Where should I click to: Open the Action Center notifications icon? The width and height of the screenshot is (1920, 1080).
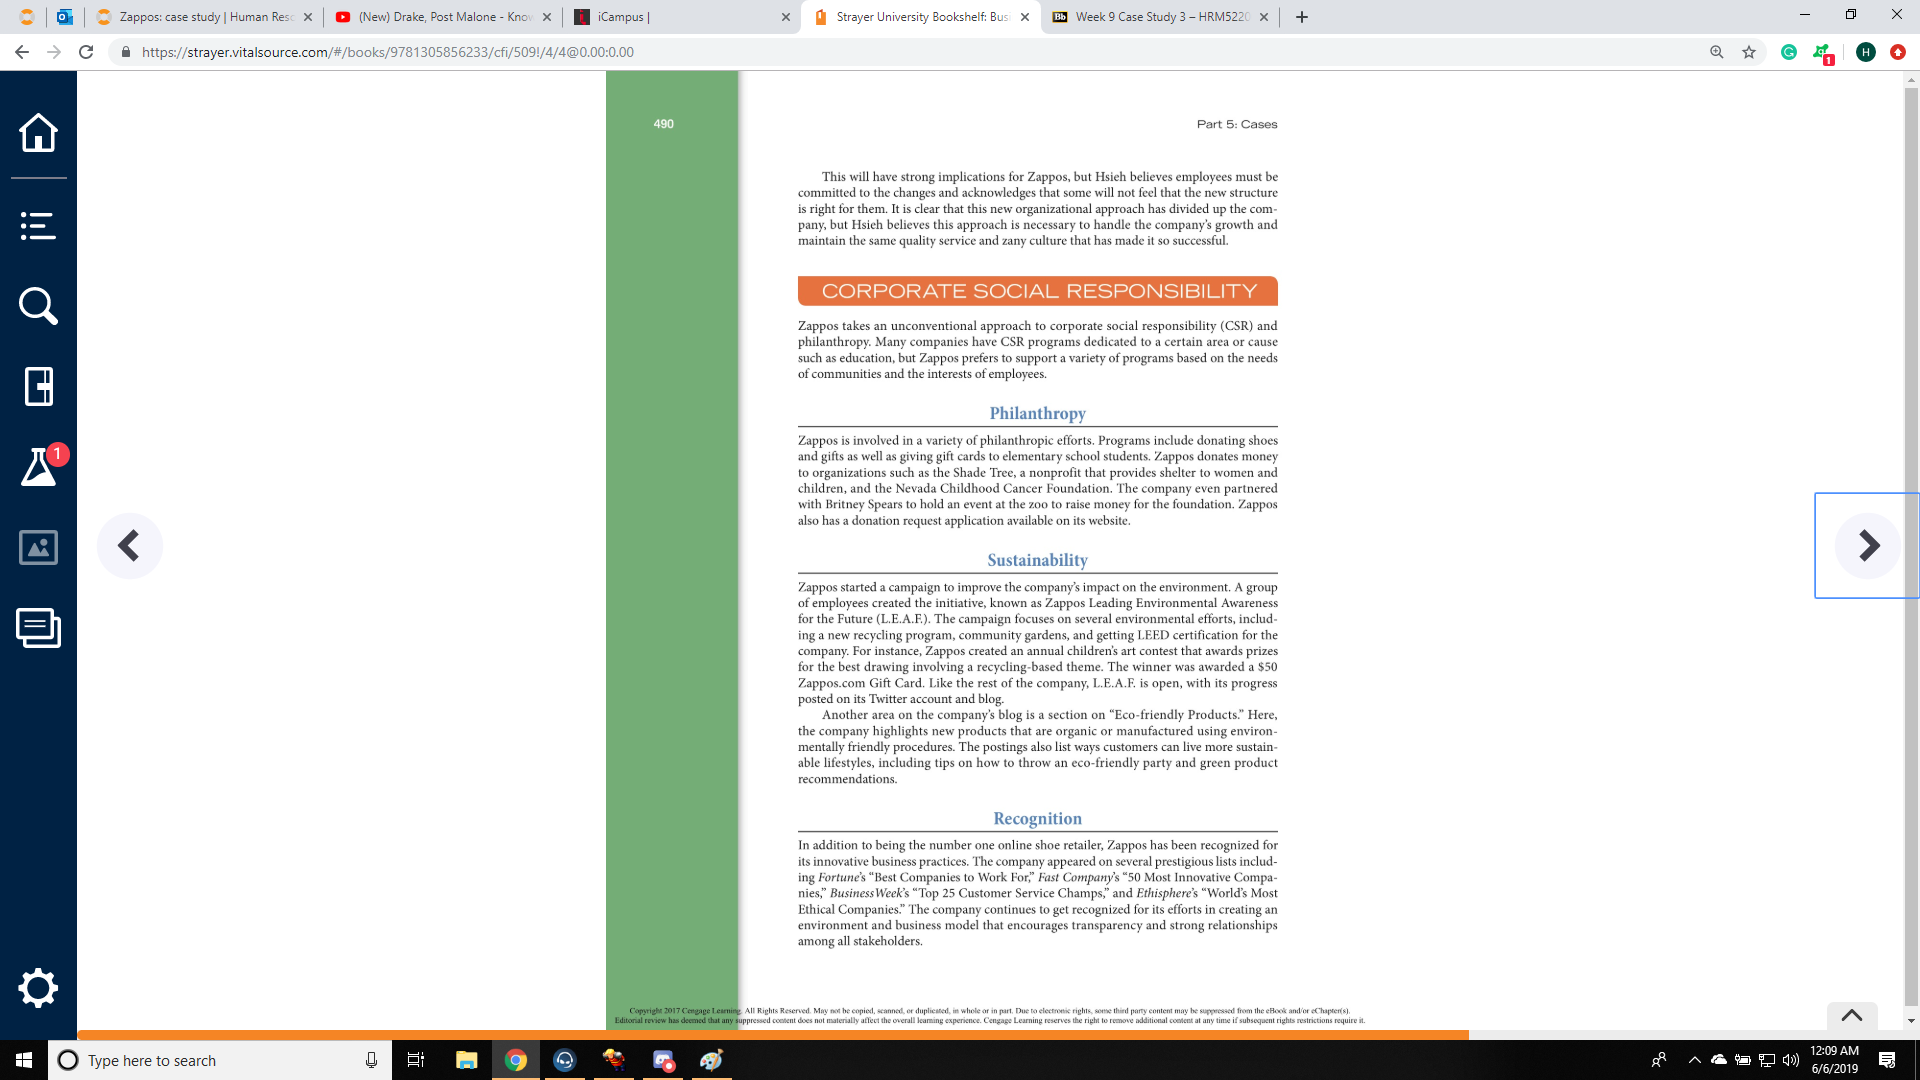(1887, 1060)
